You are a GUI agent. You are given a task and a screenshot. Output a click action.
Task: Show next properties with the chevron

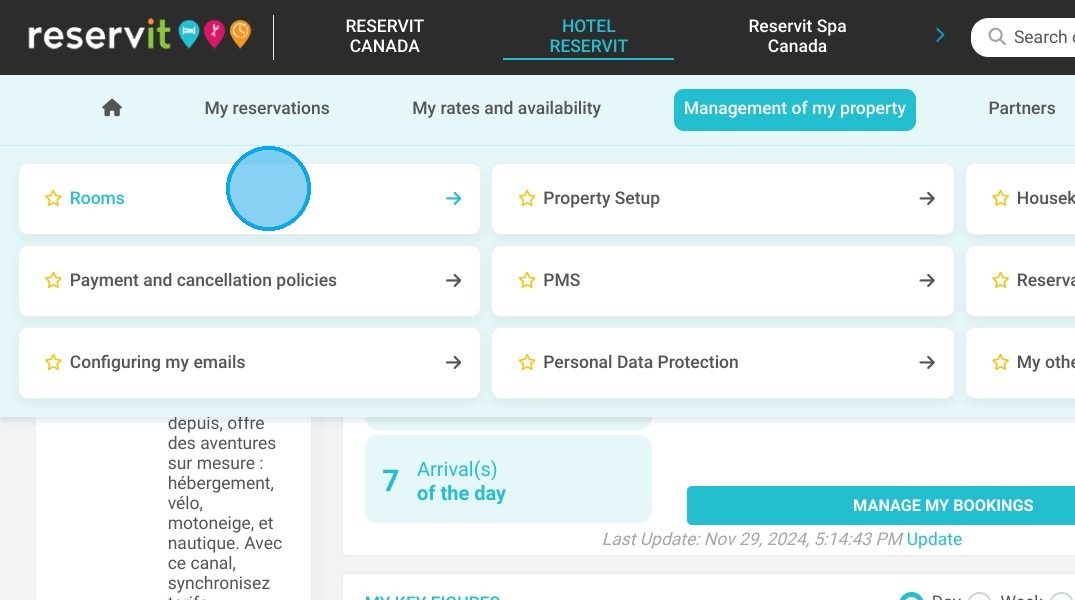pos(940,36)
